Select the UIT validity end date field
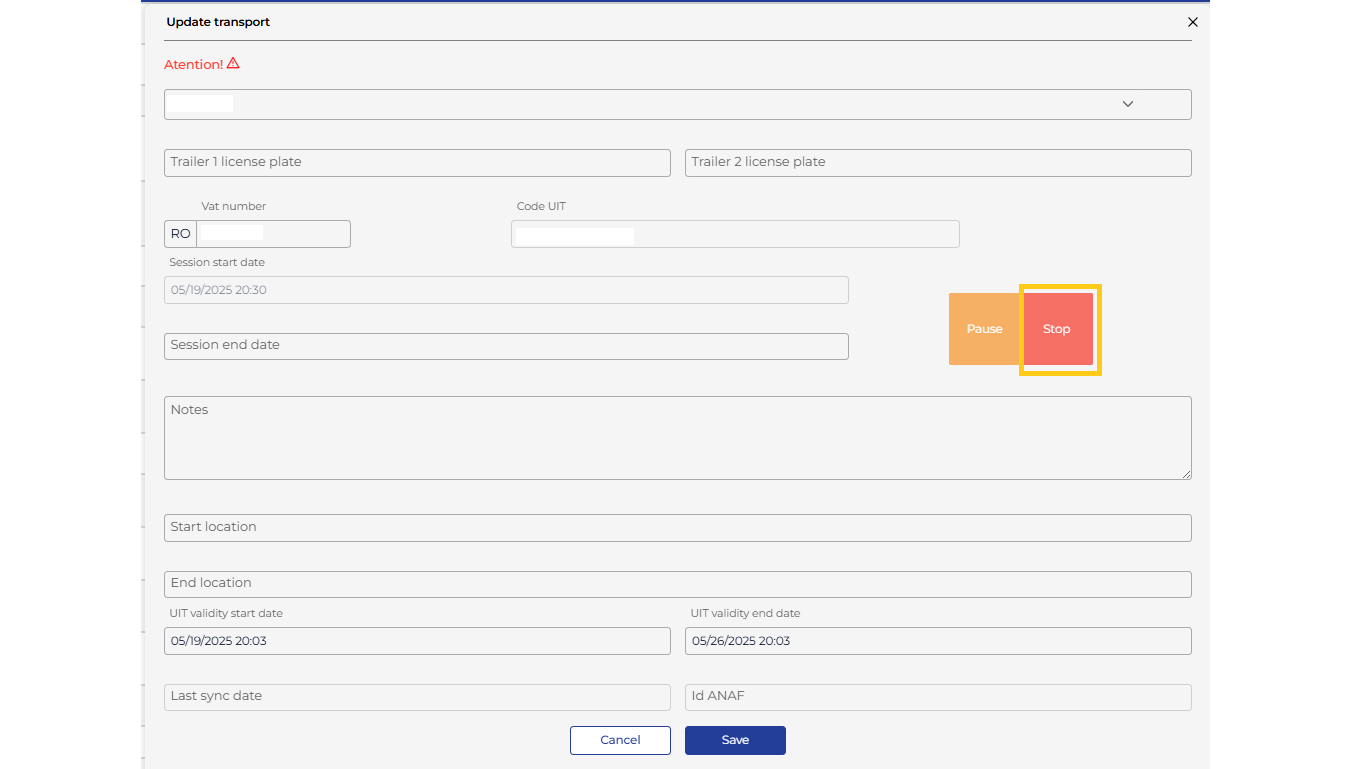1350x769 pixels. [937, 641]
